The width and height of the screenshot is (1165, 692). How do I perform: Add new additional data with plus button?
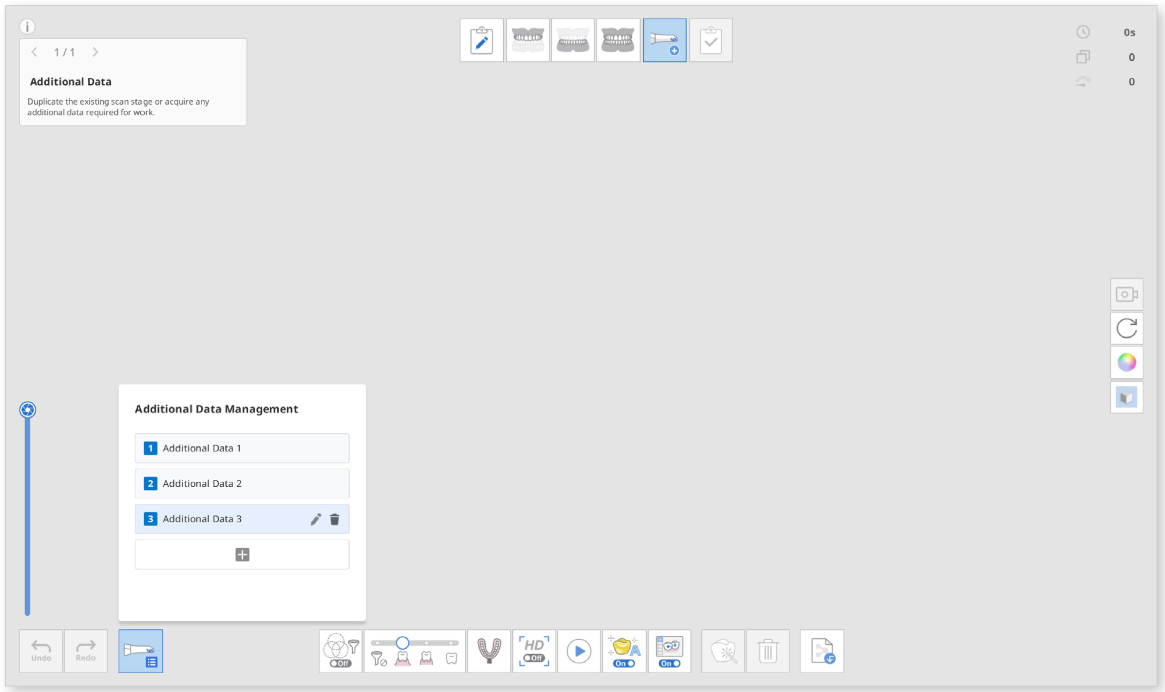point(242,554)
